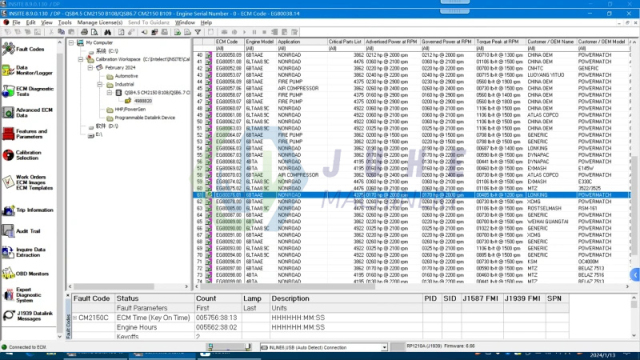The image size is (640, 360).
Task: Click the Print Preview toolbar icon
Action: pos(94,32)
